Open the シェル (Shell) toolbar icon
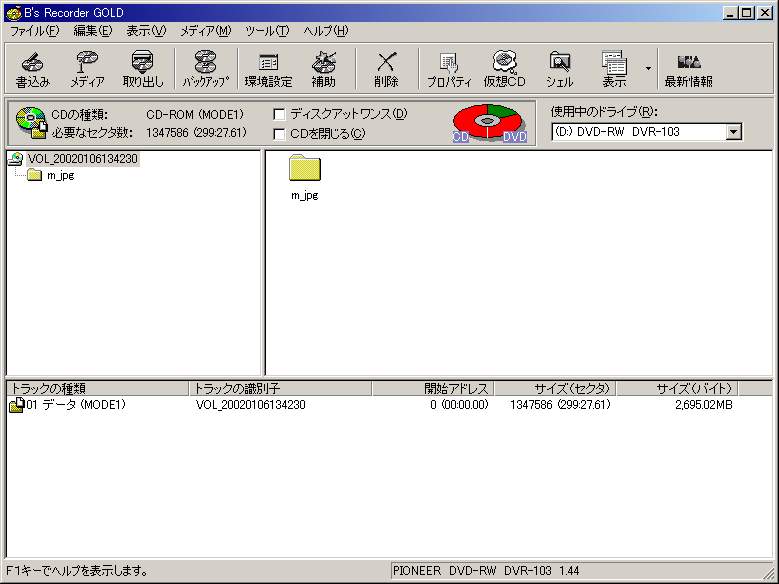779x584 pixels. pyautogui.click(x=559, y=69)
